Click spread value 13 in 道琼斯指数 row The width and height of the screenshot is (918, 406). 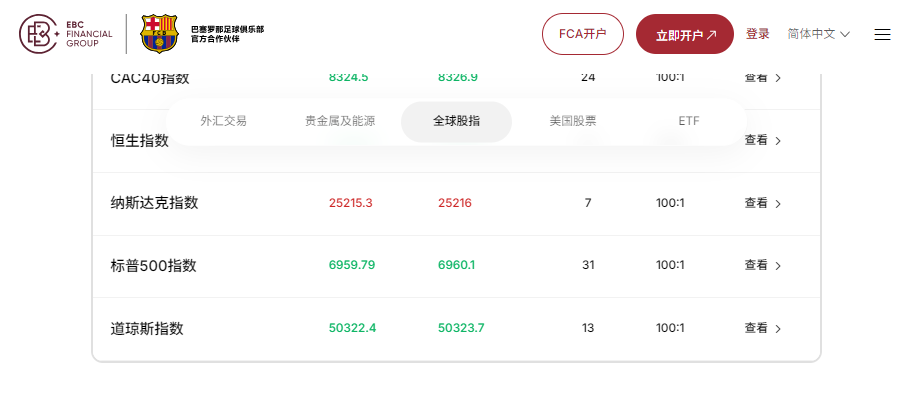click(588, 328)
